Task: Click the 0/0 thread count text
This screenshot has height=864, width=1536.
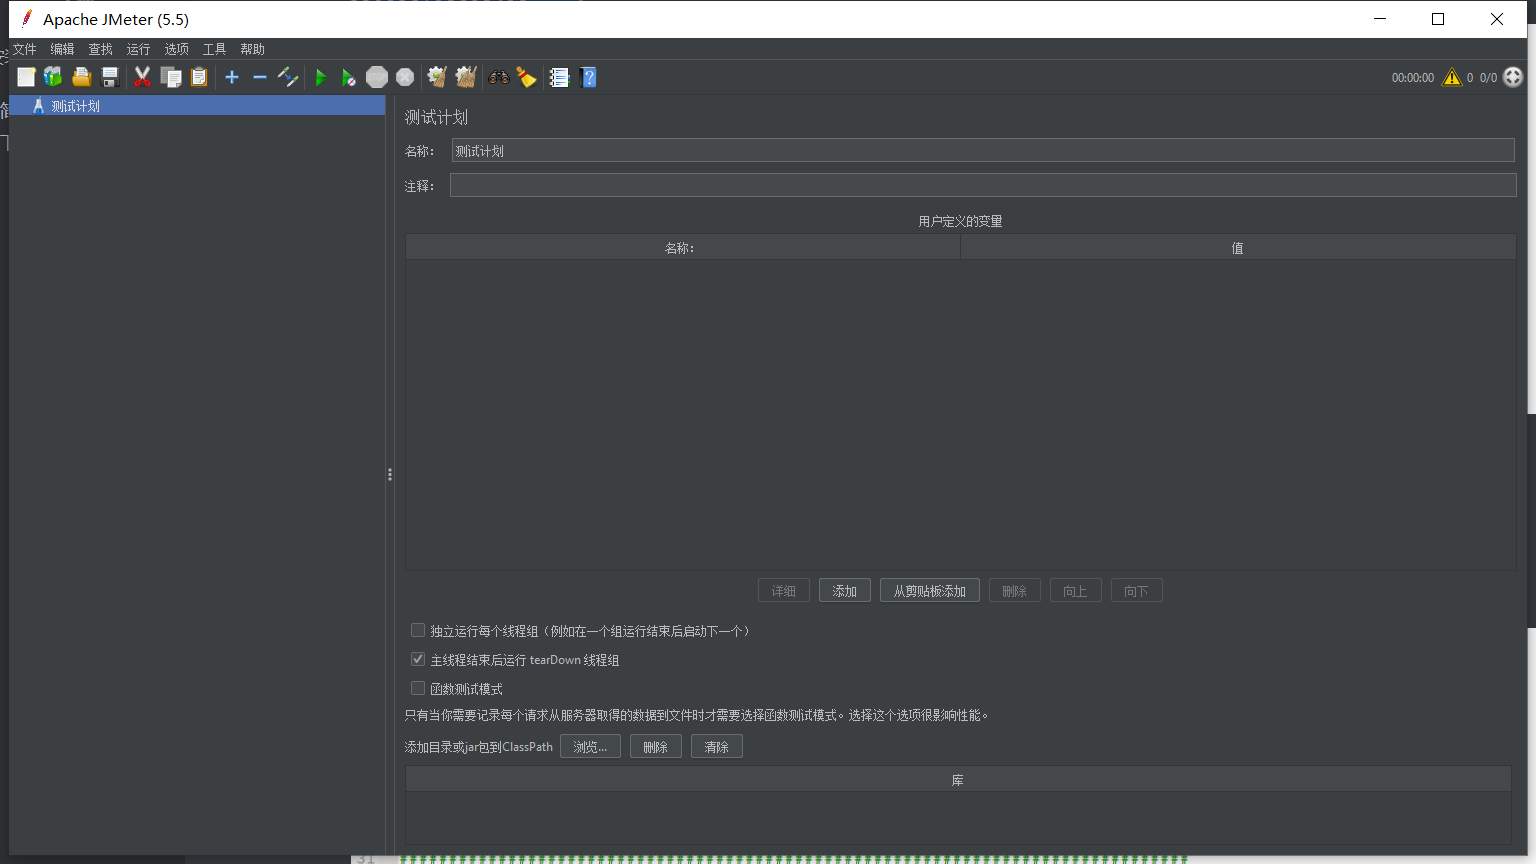Action: (x=1489, y=77)
